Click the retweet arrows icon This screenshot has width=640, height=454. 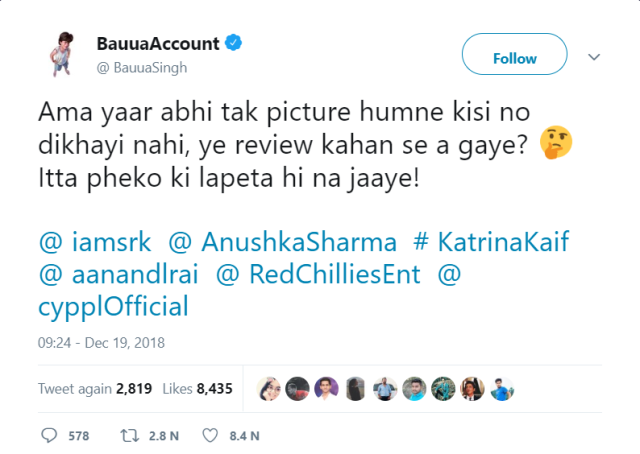coord(129,436)
